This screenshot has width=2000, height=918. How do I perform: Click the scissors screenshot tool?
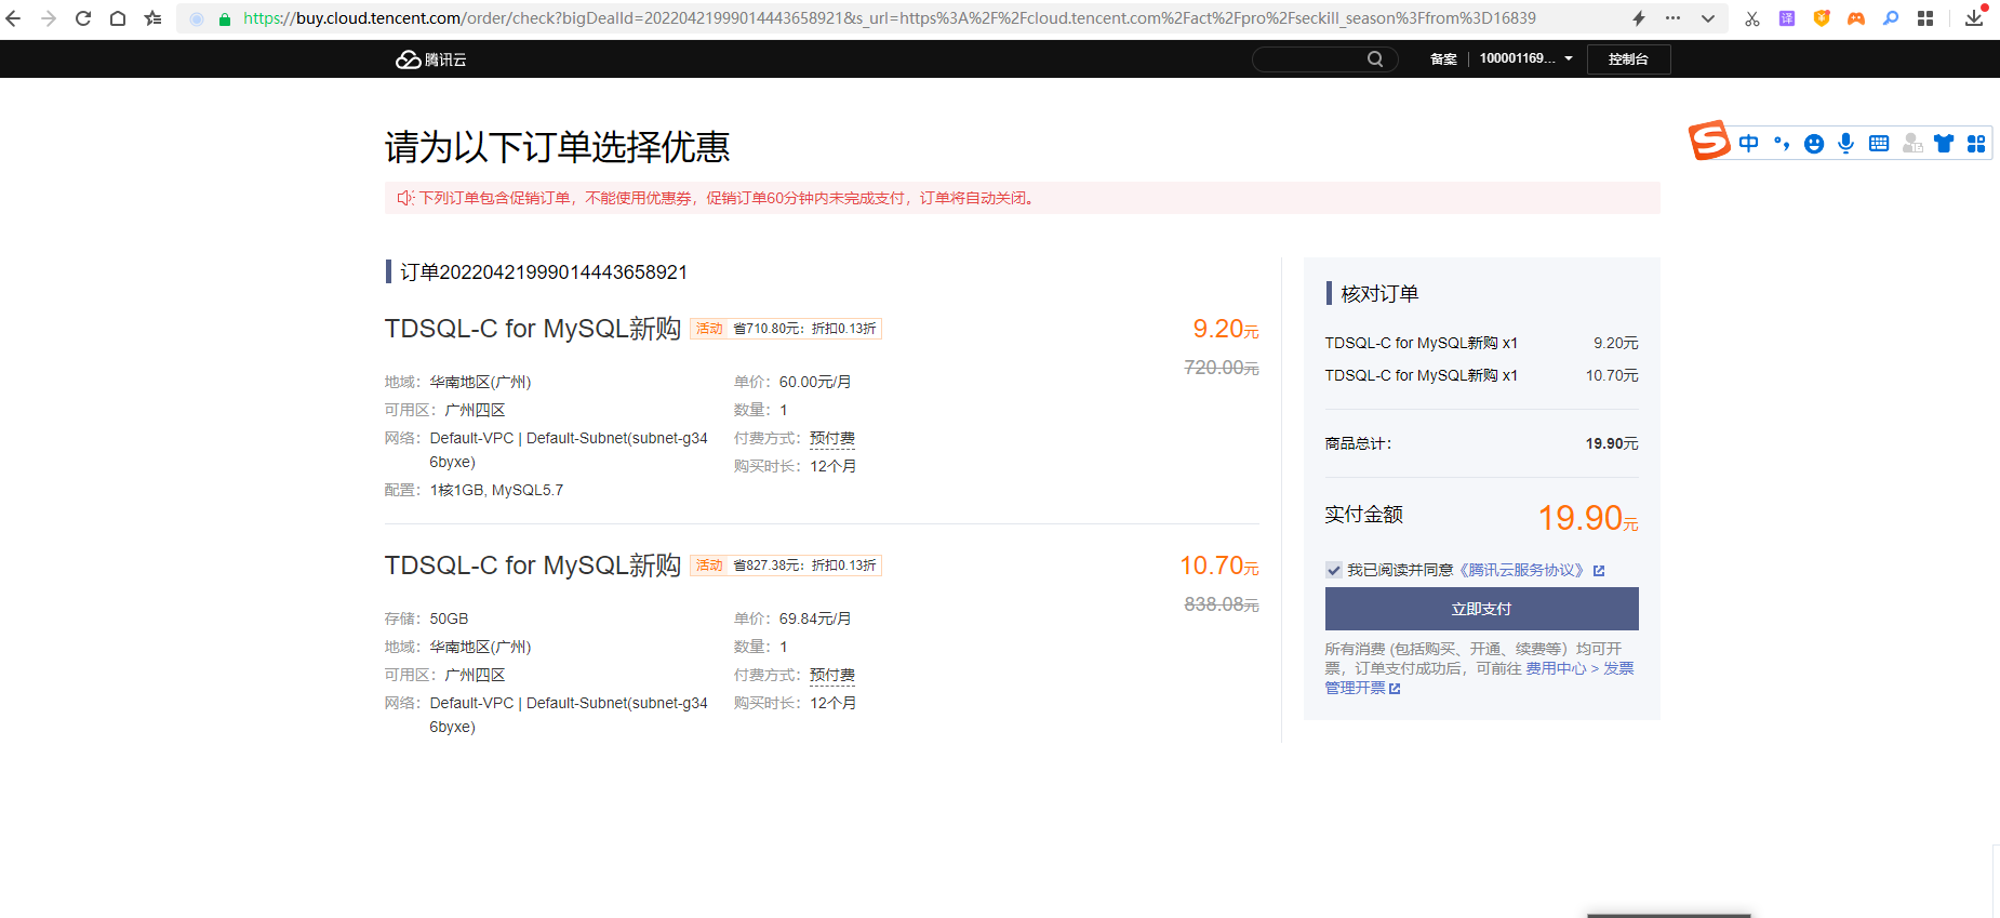[x=1752, y=18]
